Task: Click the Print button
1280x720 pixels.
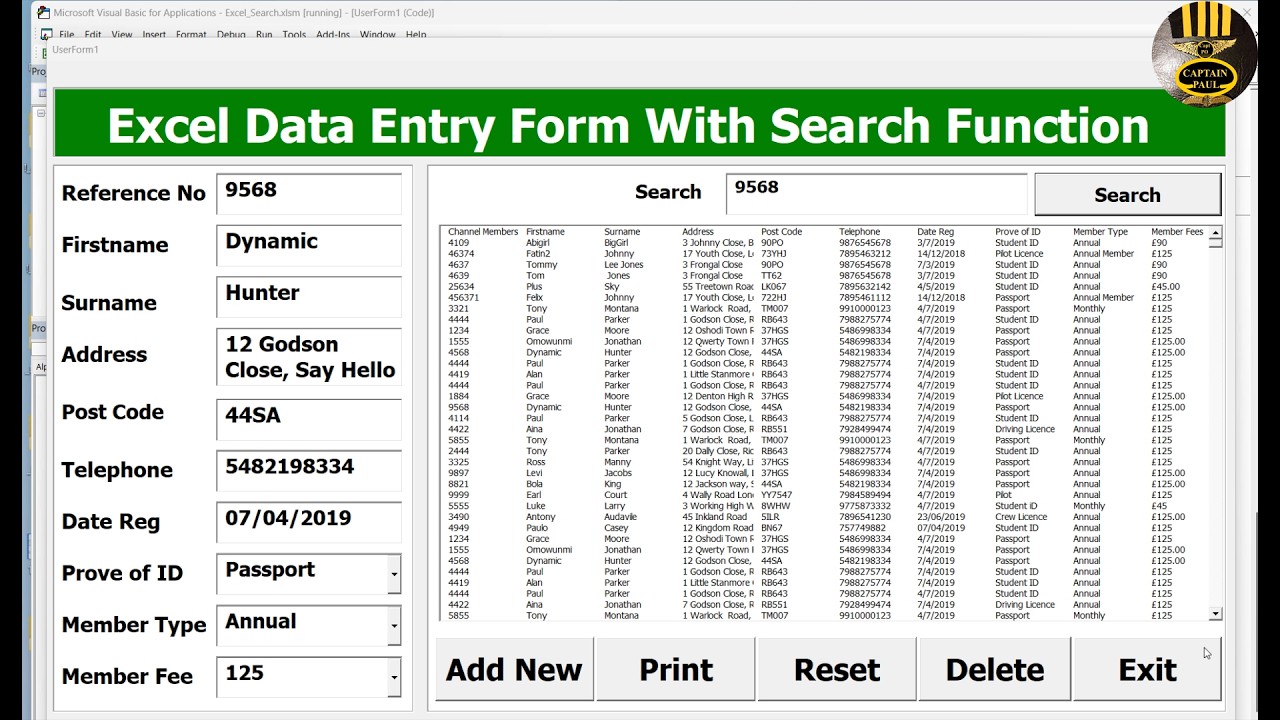Action: click(676, 669)
